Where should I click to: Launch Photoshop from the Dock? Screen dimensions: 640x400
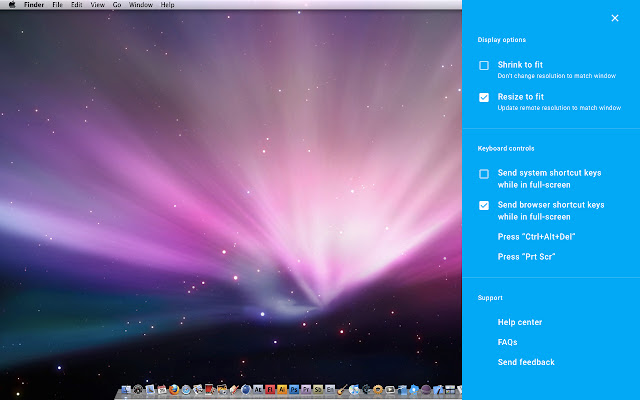[294, 389]
